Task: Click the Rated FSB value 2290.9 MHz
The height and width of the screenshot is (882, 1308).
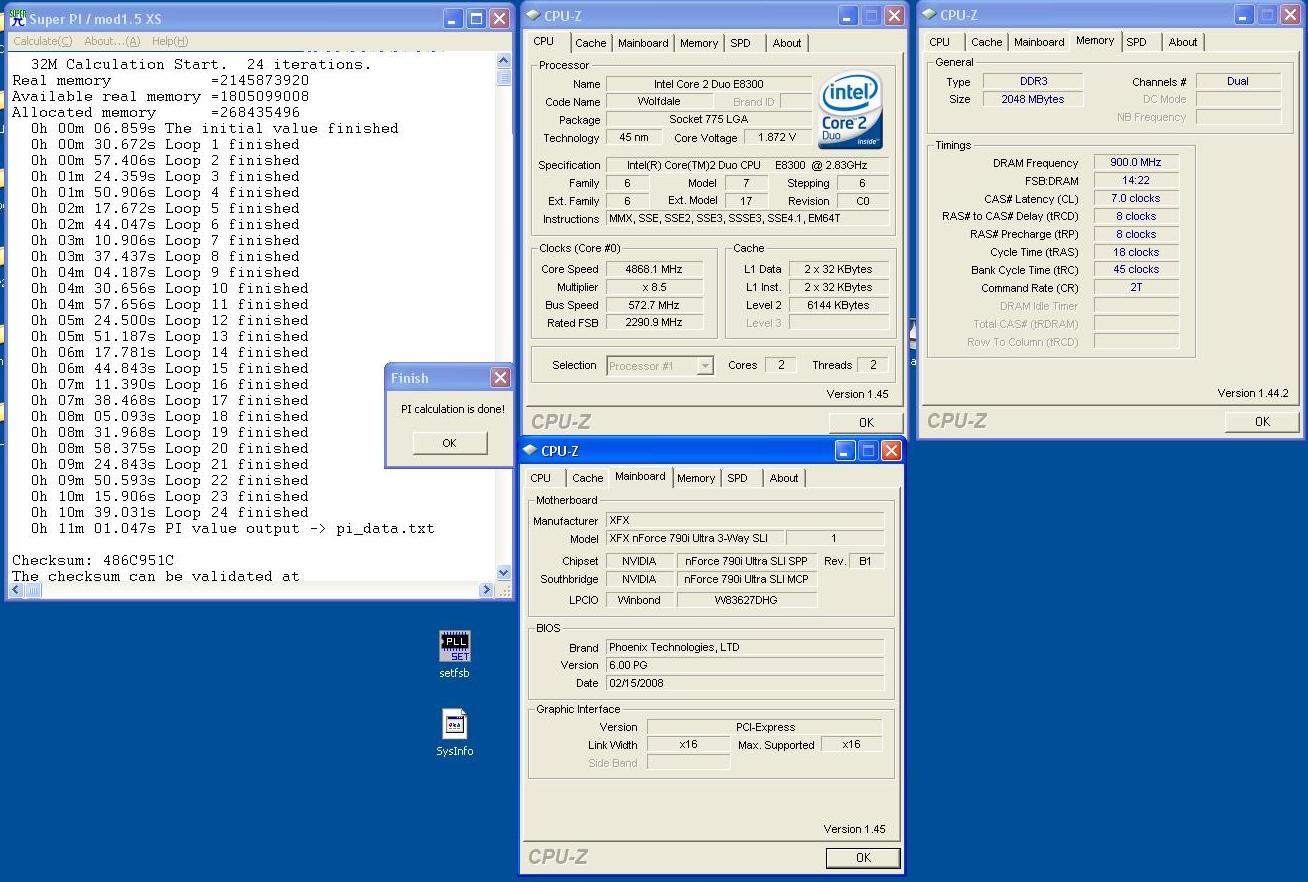Action: (x=654, y=323)
